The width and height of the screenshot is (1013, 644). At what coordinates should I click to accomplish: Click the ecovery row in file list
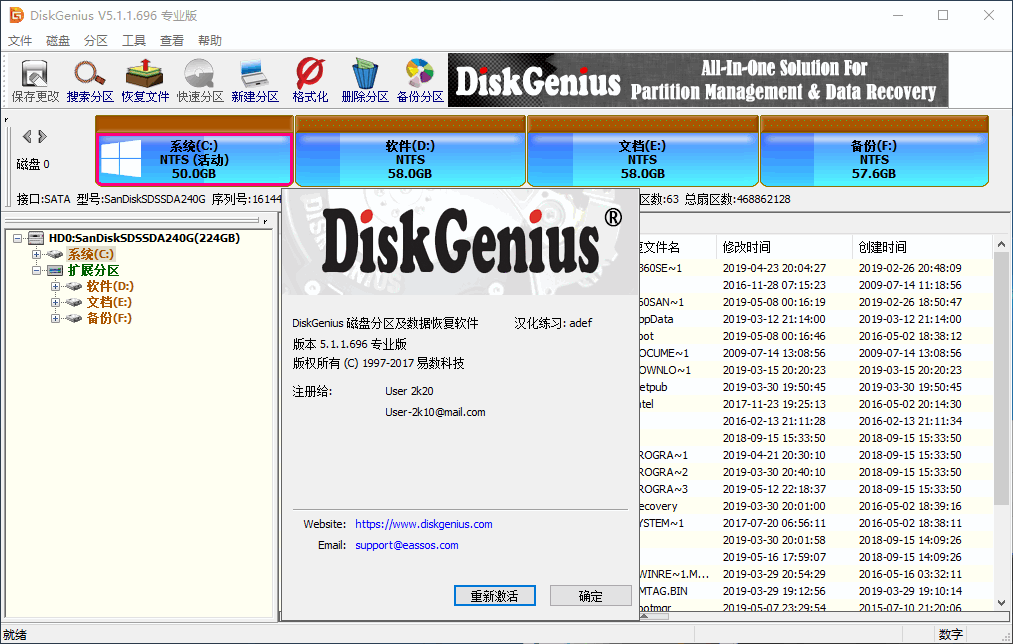tap(817, 506)
